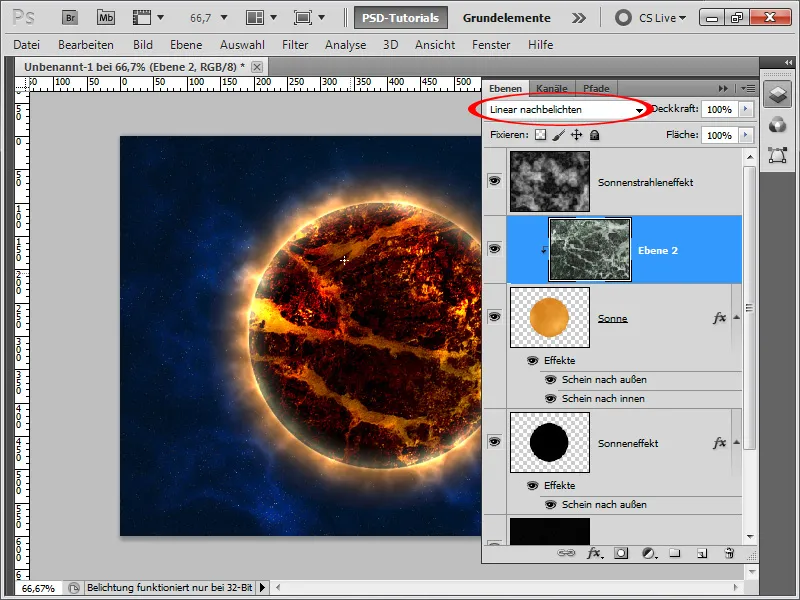Collapse effects list on Sonne layer
Viewport: 800px width, 600px height.
pyautogui.click(x=736, y=317)
